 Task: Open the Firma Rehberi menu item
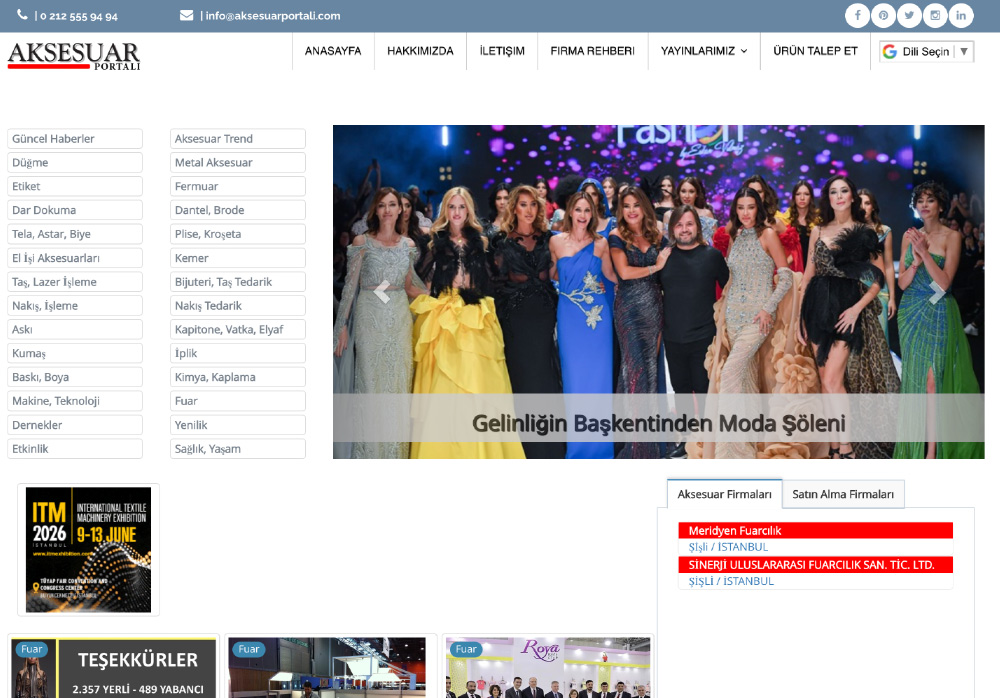click(592, 51)
